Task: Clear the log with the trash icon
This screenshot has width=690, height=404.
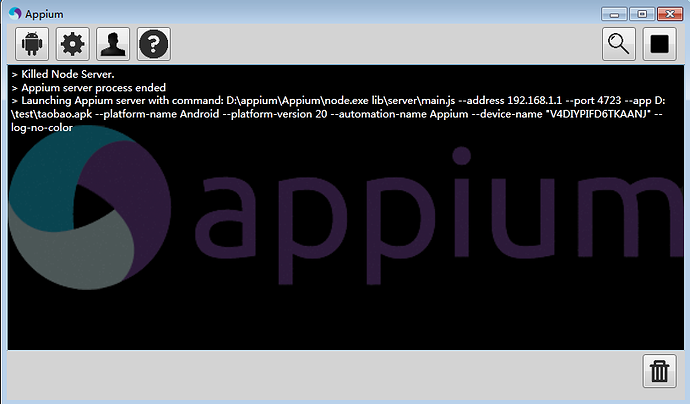Action: click(659, 371)
